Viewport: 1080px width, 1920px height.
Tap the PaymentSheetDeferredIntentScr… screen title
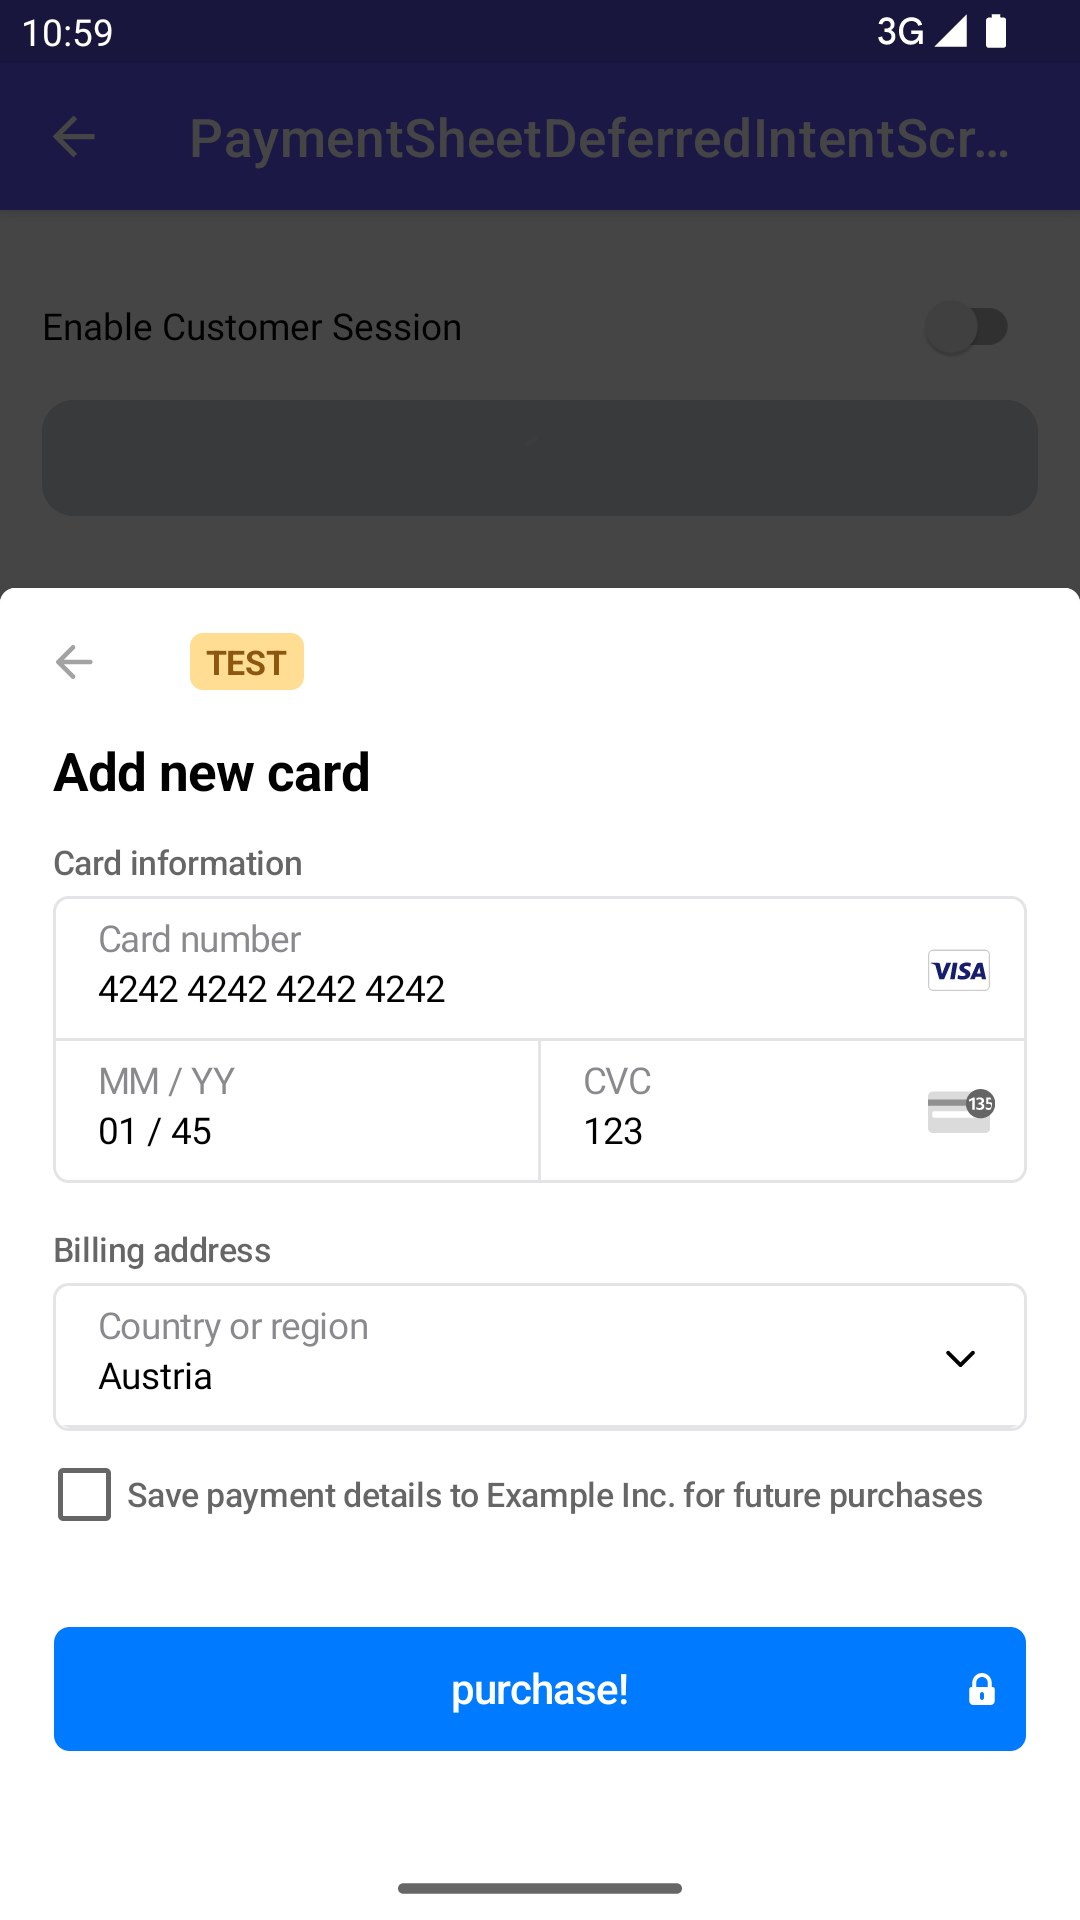(600, 138)
